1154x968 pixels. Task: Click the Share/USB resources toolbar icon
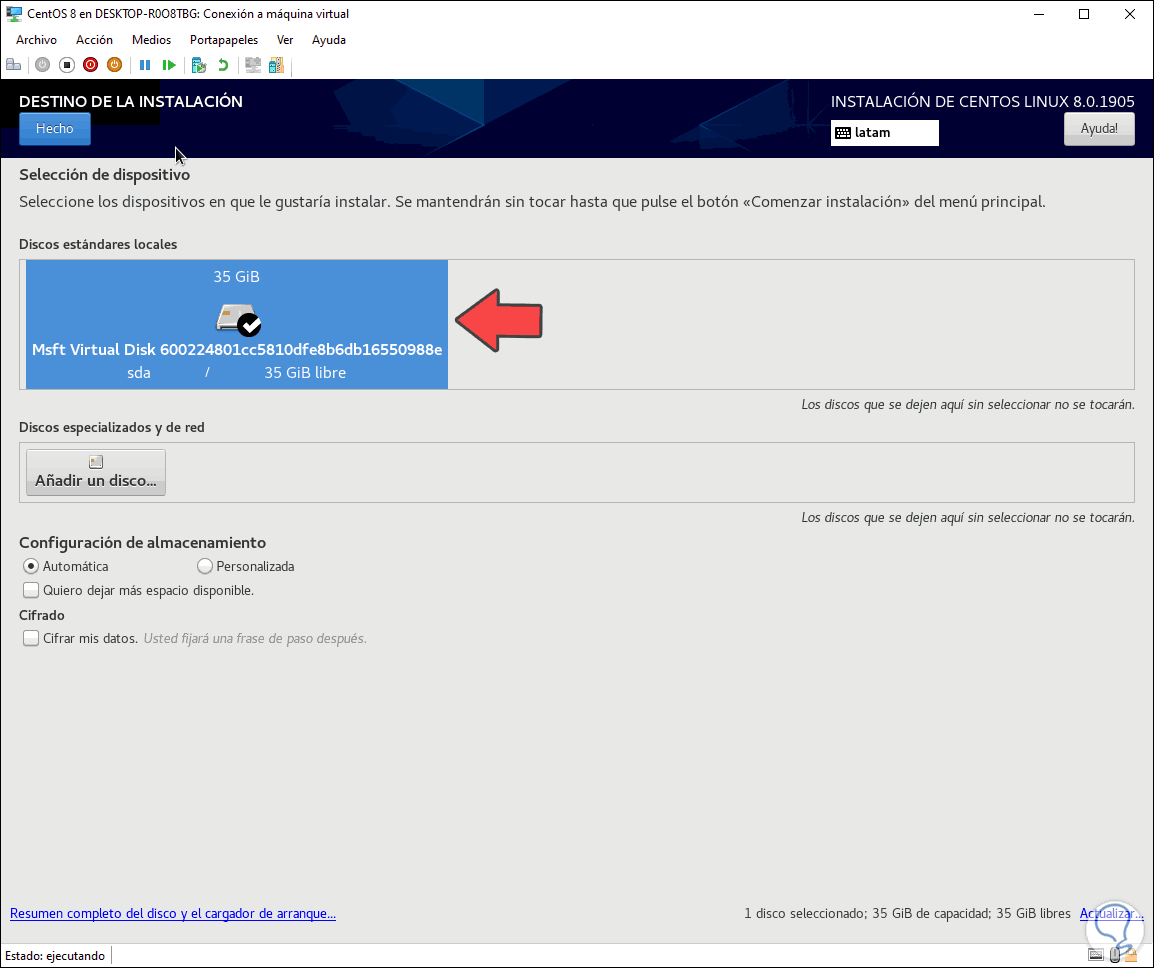tap(276, 66)
